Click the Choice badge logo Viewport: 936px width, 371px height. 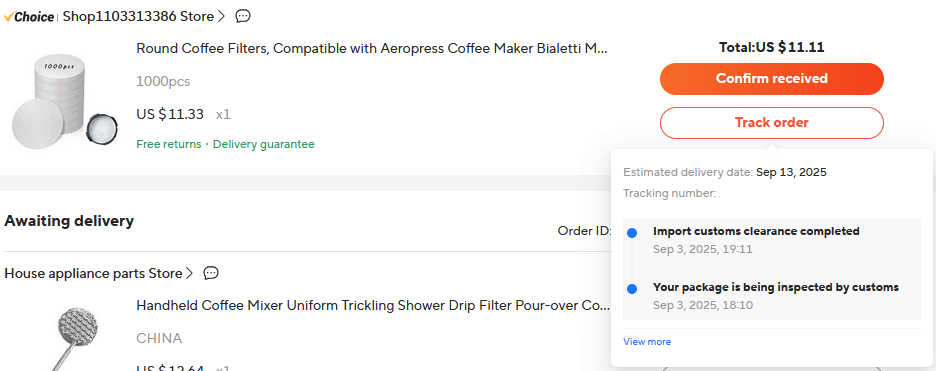click(29, 17)
